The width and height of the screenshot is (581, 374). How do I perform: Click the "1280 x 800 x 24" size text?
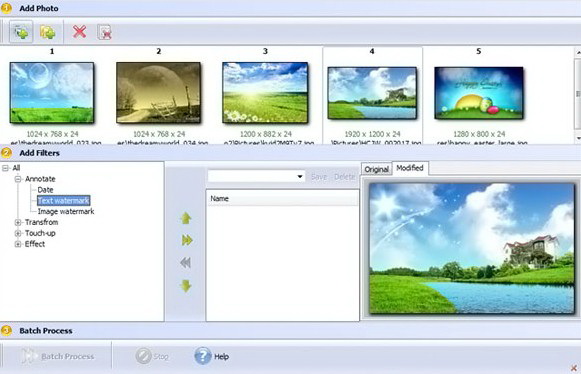click(479, 134)
